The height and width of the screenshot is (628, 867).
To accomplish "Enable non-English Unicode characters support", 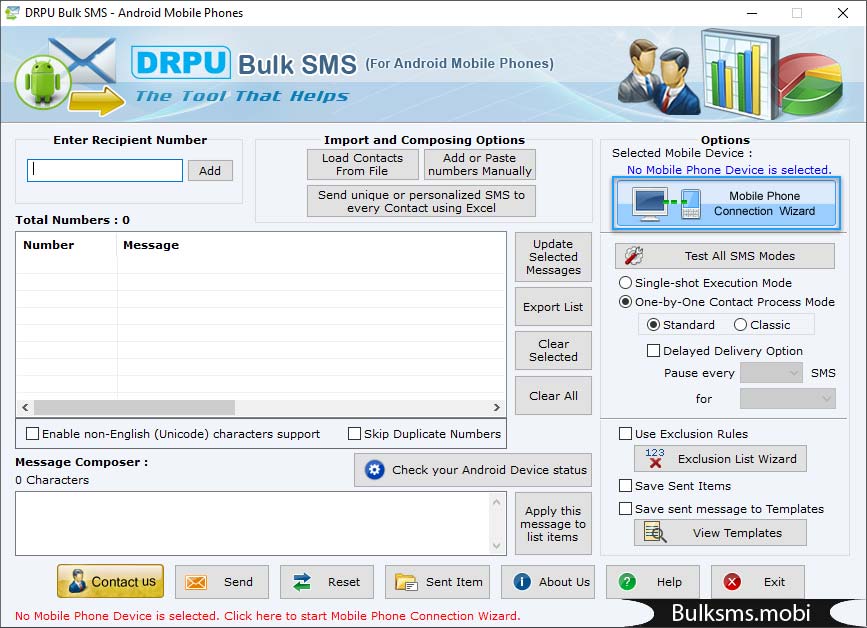I will click(x=33, y=434).
